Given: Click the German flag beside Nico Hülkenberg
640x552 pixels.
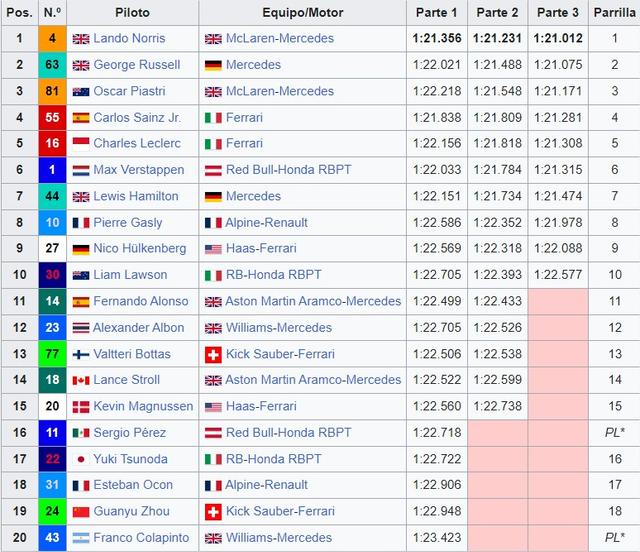Looking at the screenshot, I should pos(81,249).
